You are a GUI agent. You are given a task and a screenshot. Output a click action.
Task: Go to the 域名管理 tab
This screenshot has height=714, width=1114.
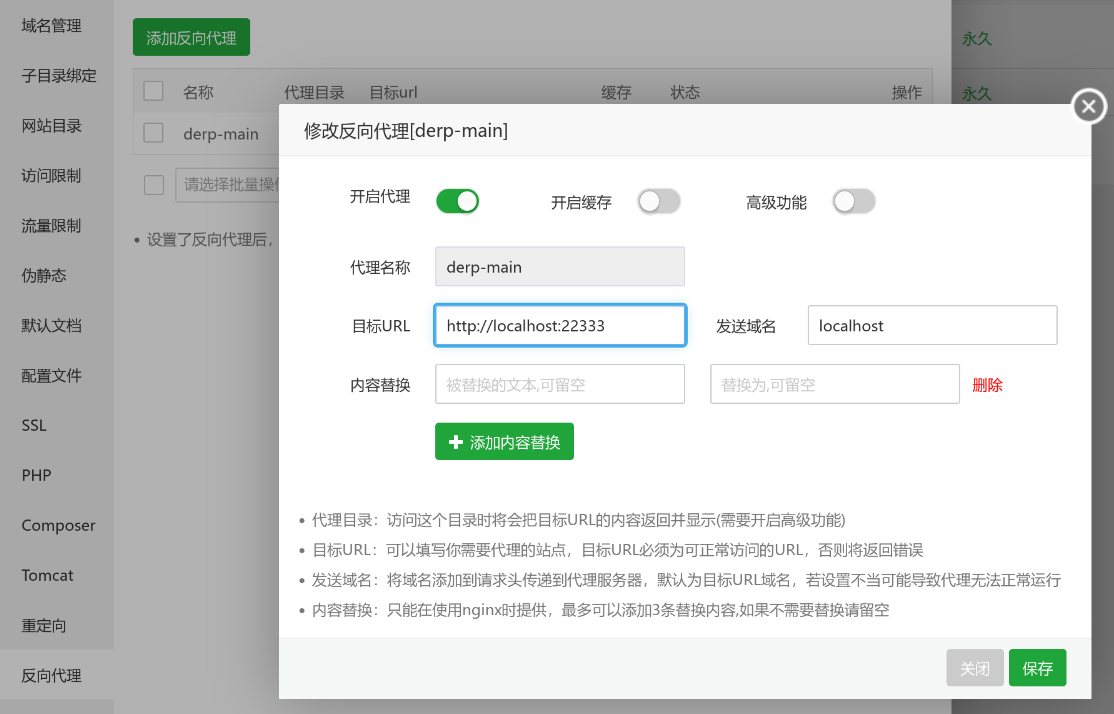point(52,26)
